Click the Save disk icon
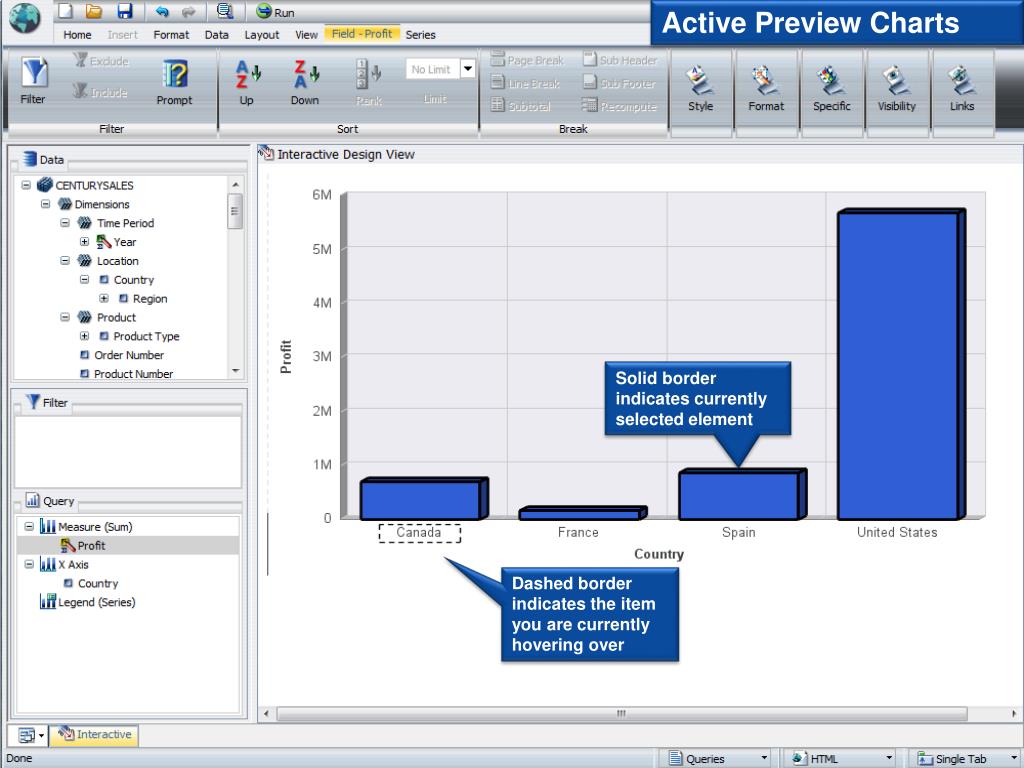This screenshot has height=768, width=1024. pyautogui.click(x=125, y=12)
